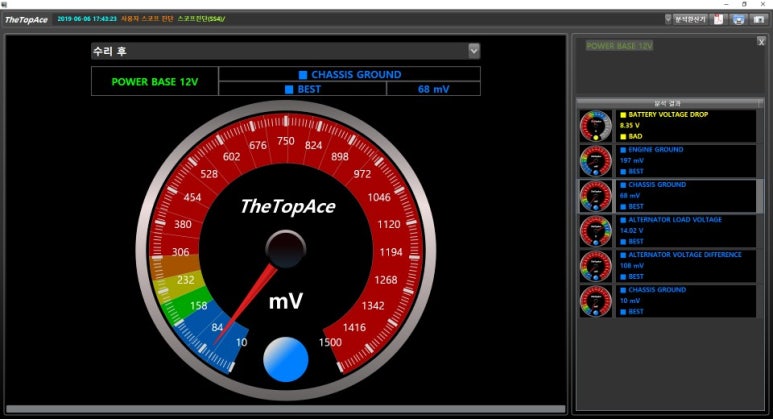Click the 분석 결과 results header bar
This screenshot has height=419, width=773.
click(669, 103)
